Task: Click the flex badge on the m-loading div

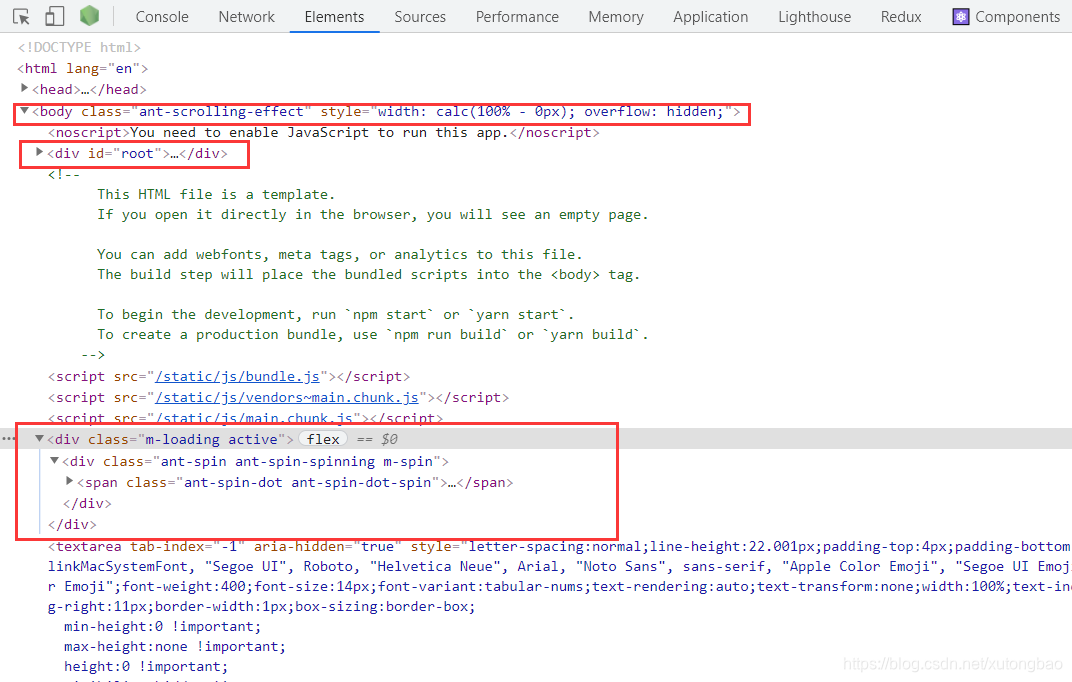Action: click(322, 438)
